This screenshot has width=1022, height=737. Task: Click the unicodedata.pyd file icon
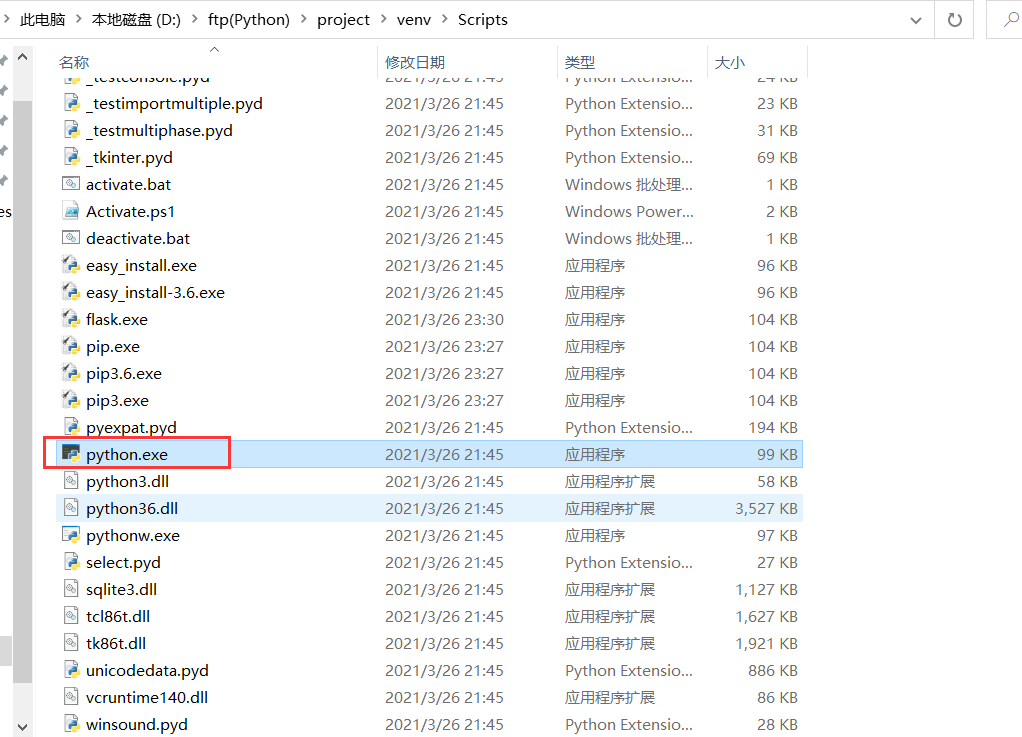point(71,670)
